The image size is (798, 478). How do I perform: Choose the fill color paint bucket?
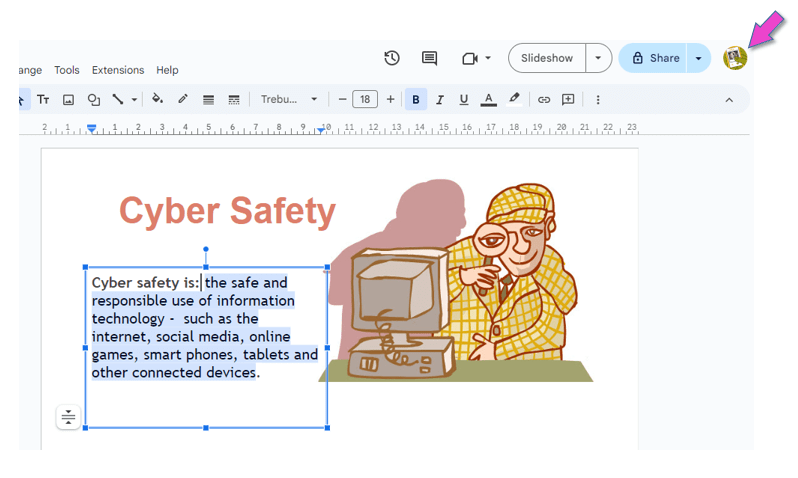pos(157,100)
